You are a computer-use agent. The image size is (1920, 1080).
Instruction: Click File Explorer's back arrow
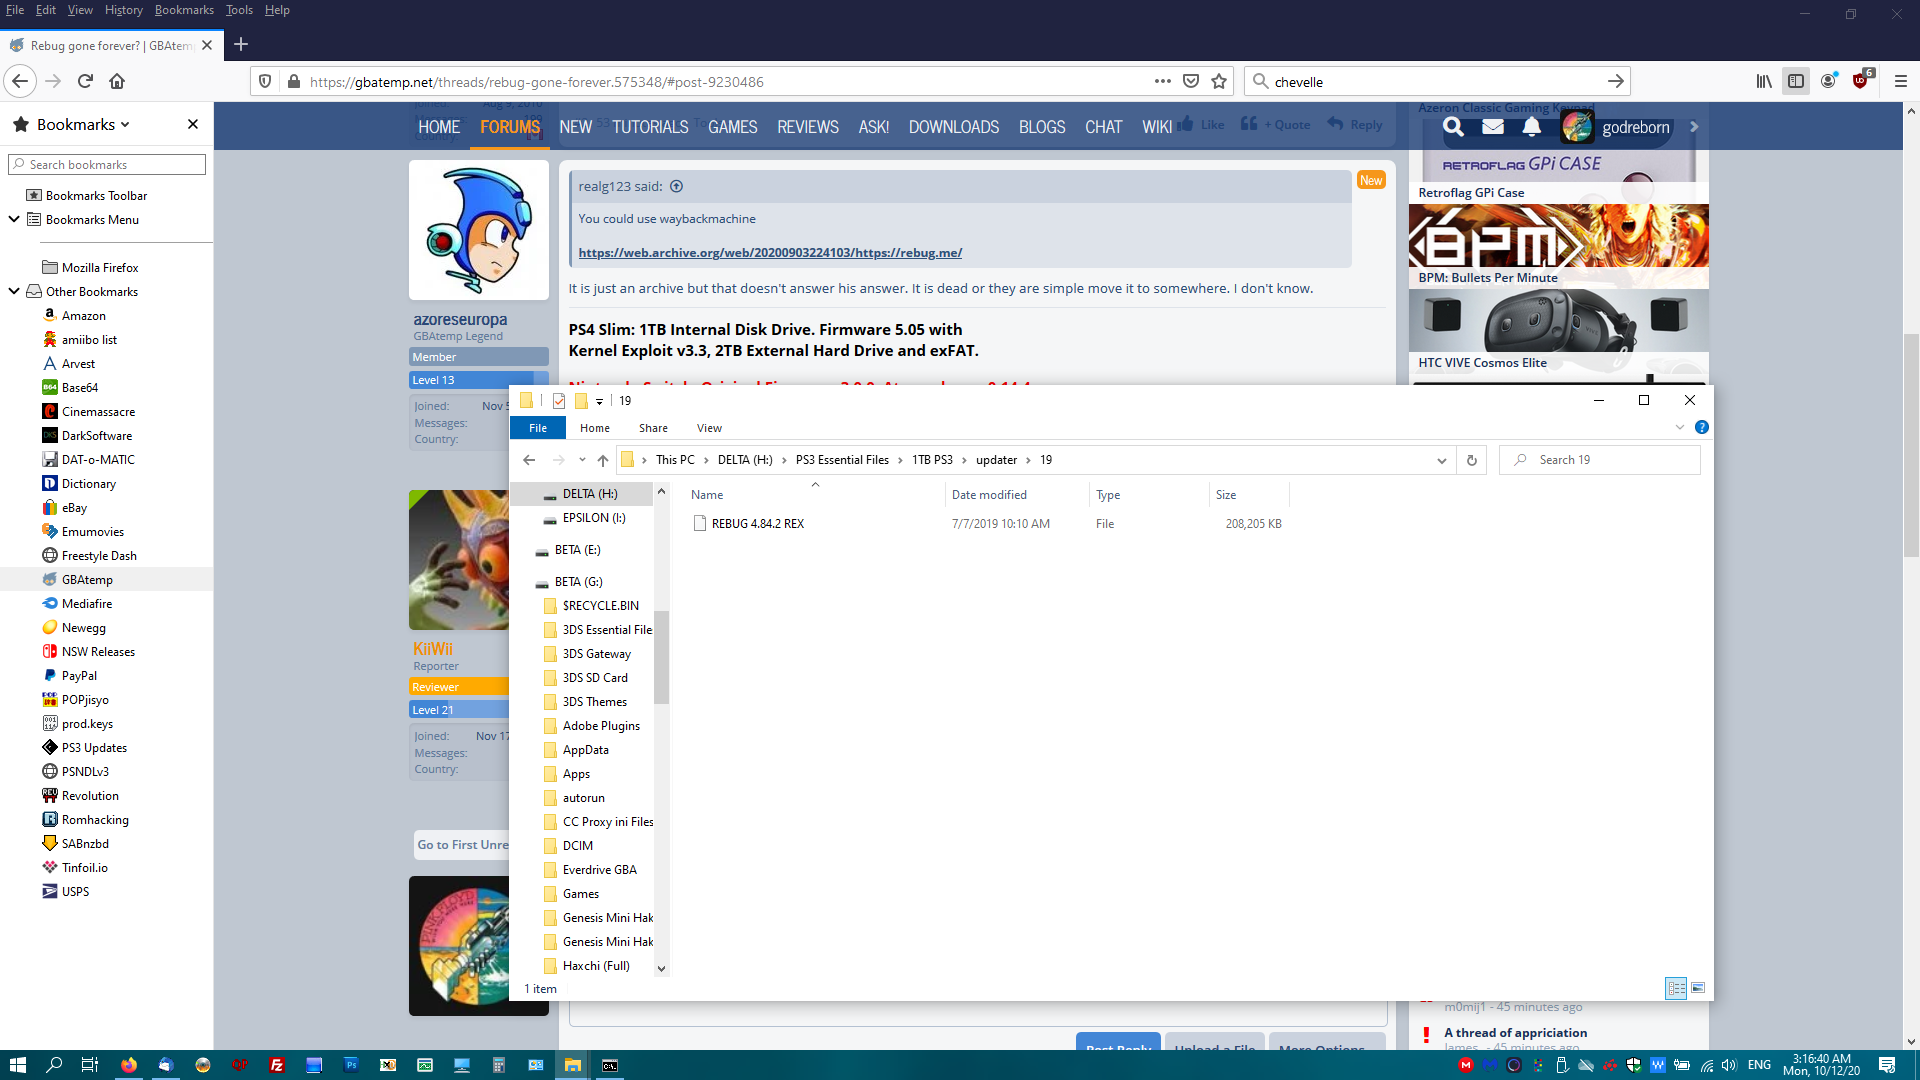[529, 460]
